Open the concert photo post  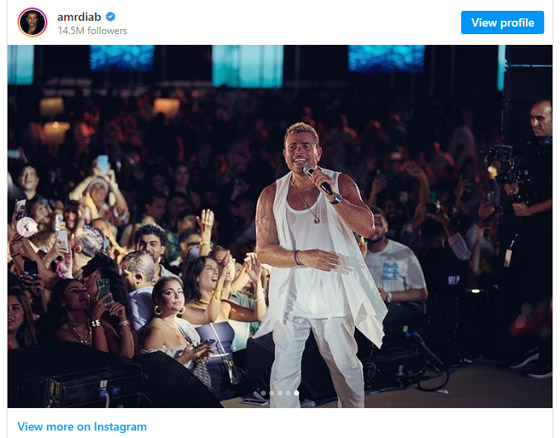pos(280,226)
